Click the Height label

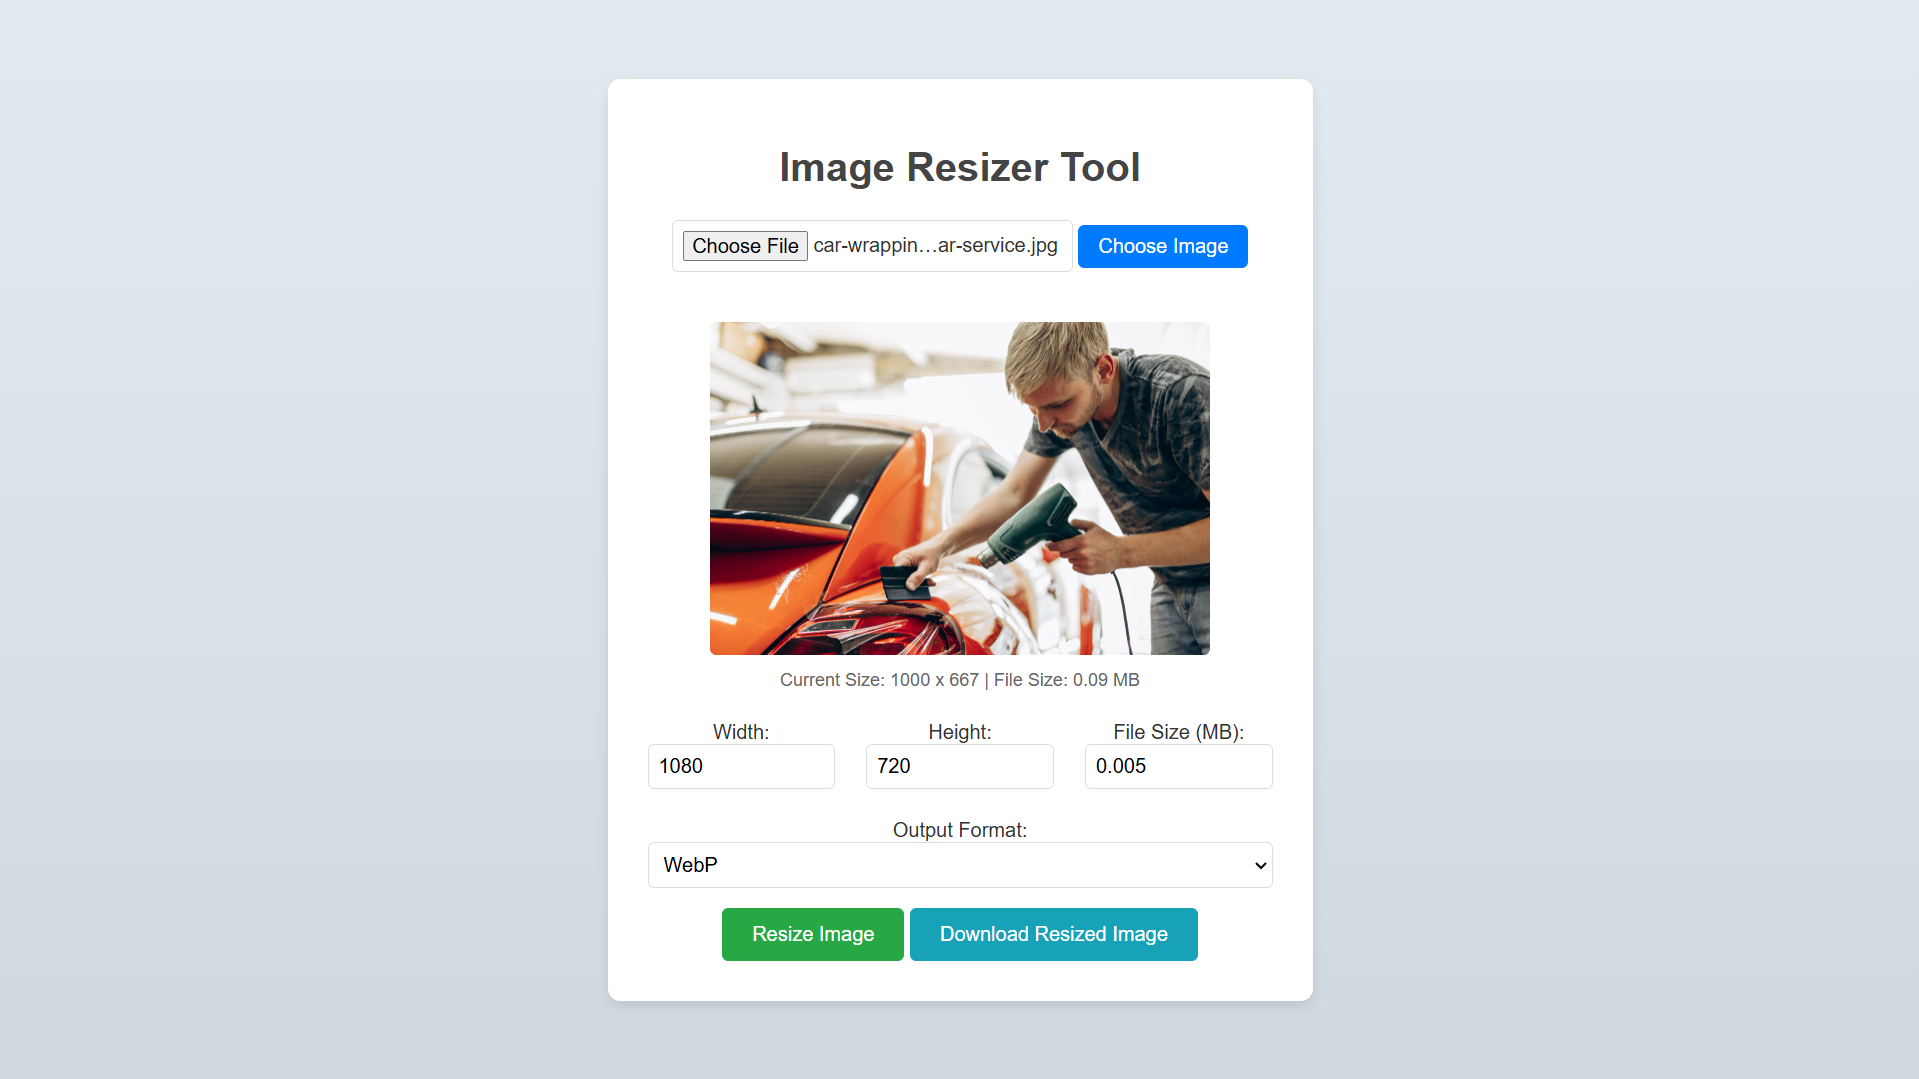click(x=960, y=732)
